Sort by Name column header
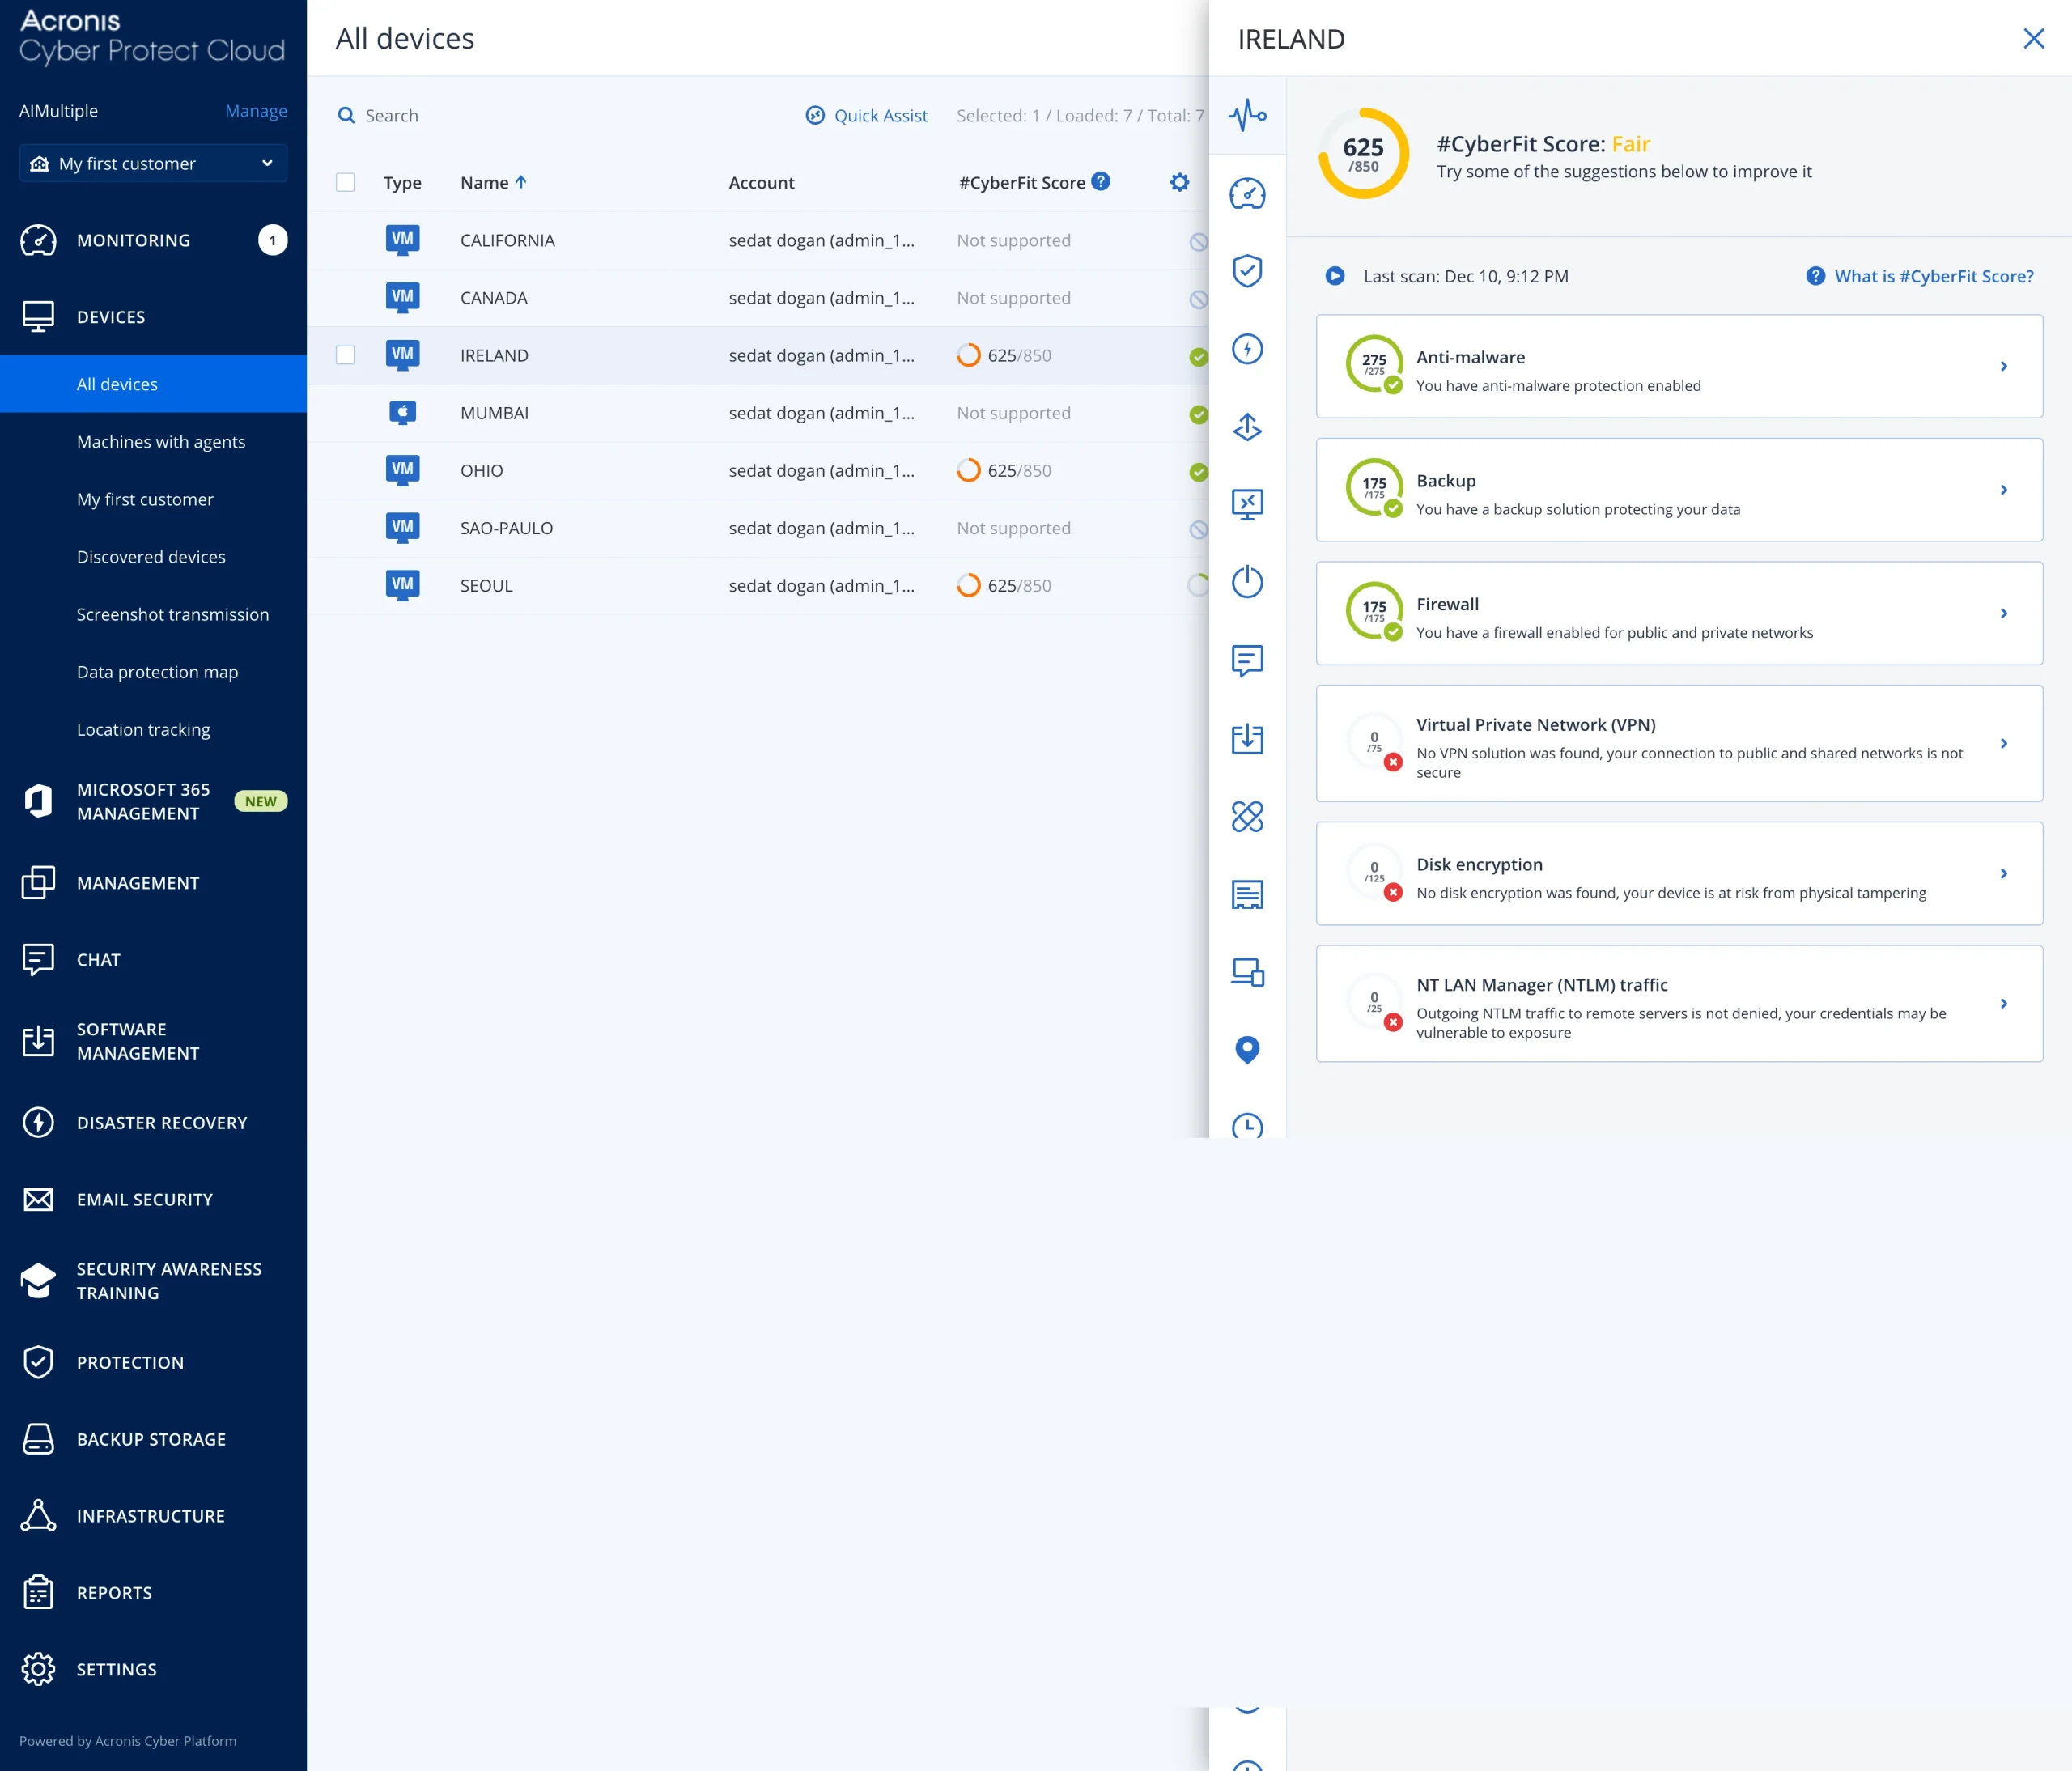Image resolution: width=2072 pixels, height=1771 pixels. (493, 182)
